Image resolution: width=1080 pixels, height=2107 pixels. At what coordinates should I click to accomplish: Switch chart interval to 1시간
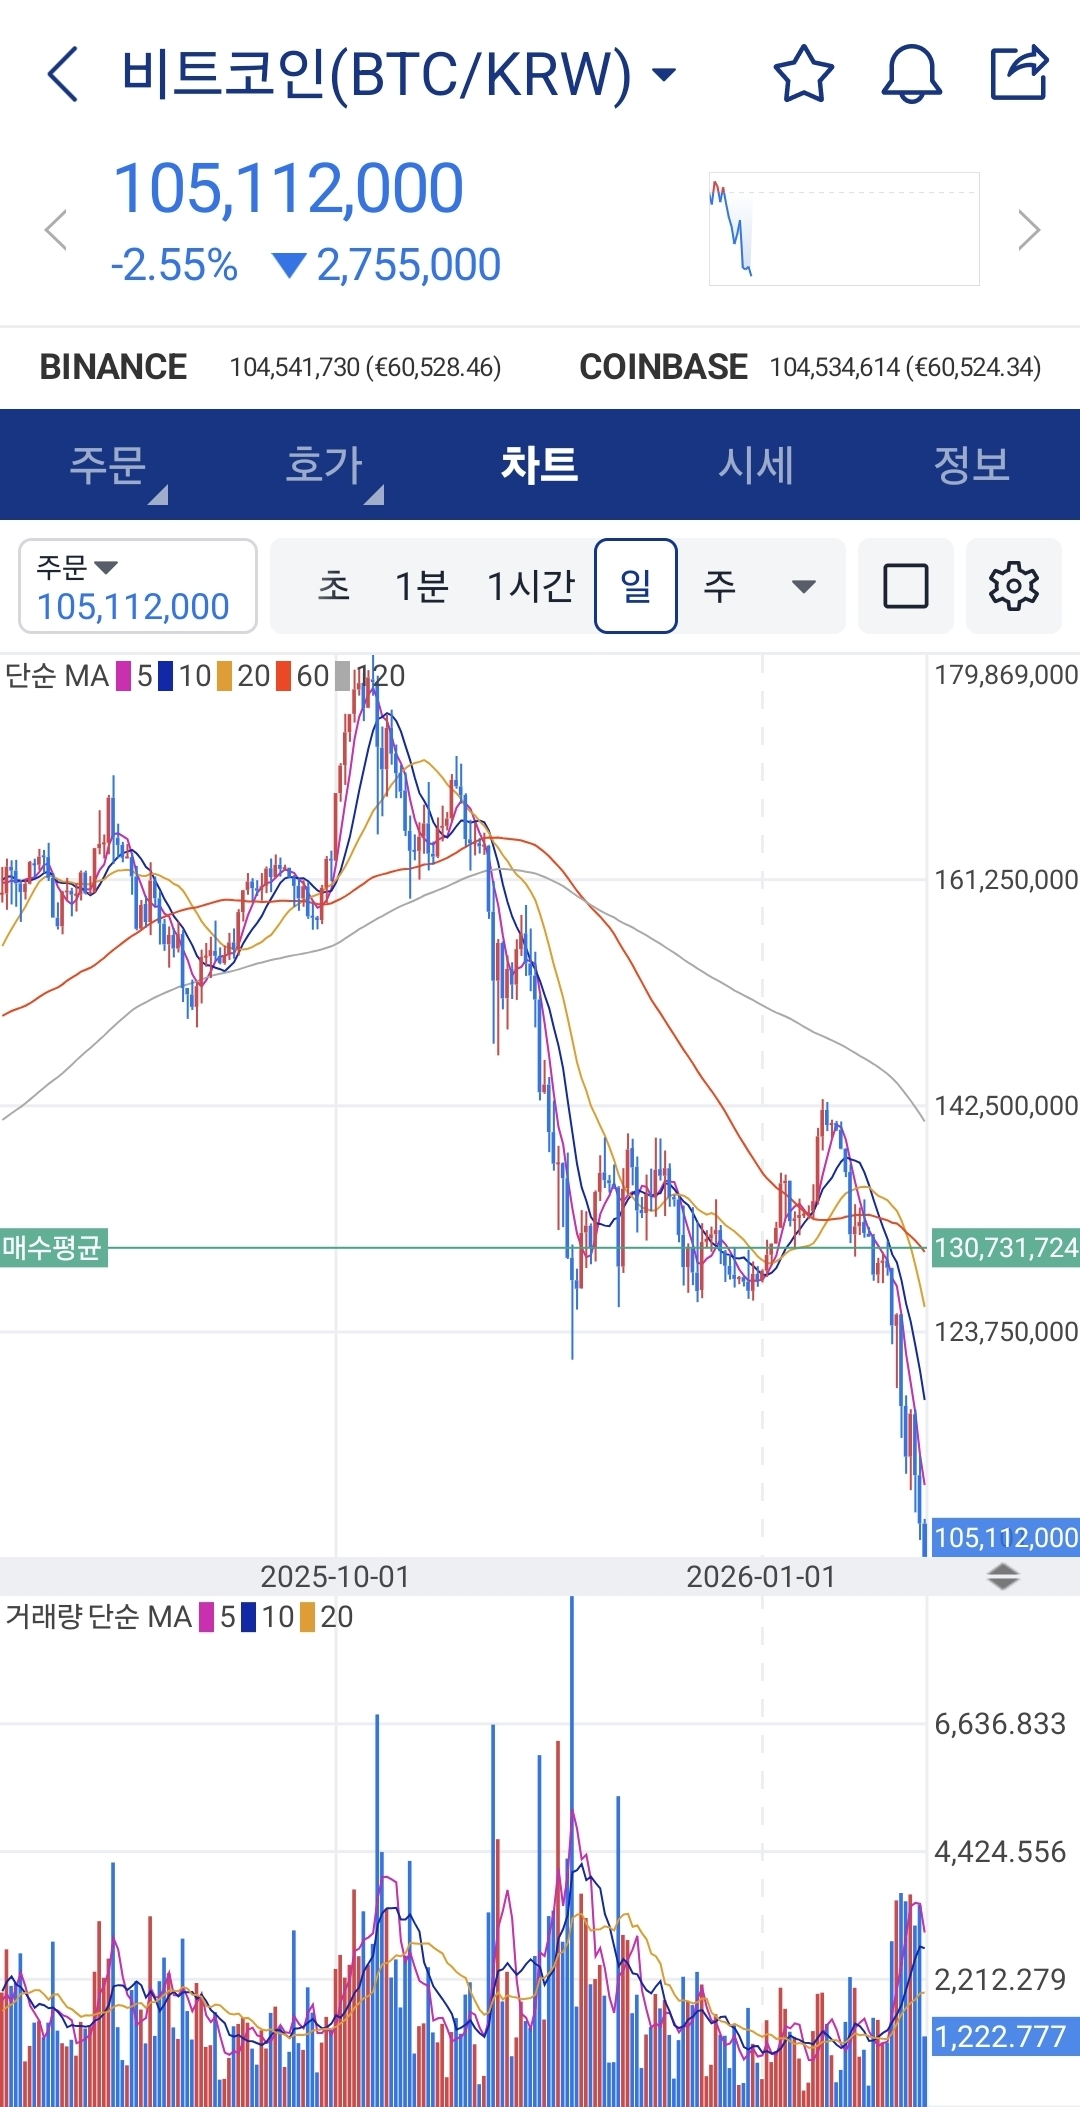coord(530,586)
